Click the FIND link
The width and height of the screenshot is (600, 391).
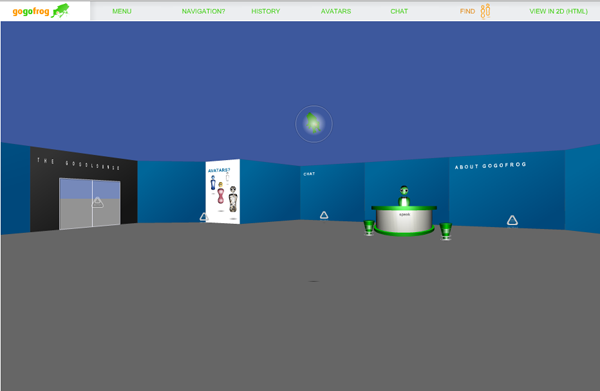point(467,11)
